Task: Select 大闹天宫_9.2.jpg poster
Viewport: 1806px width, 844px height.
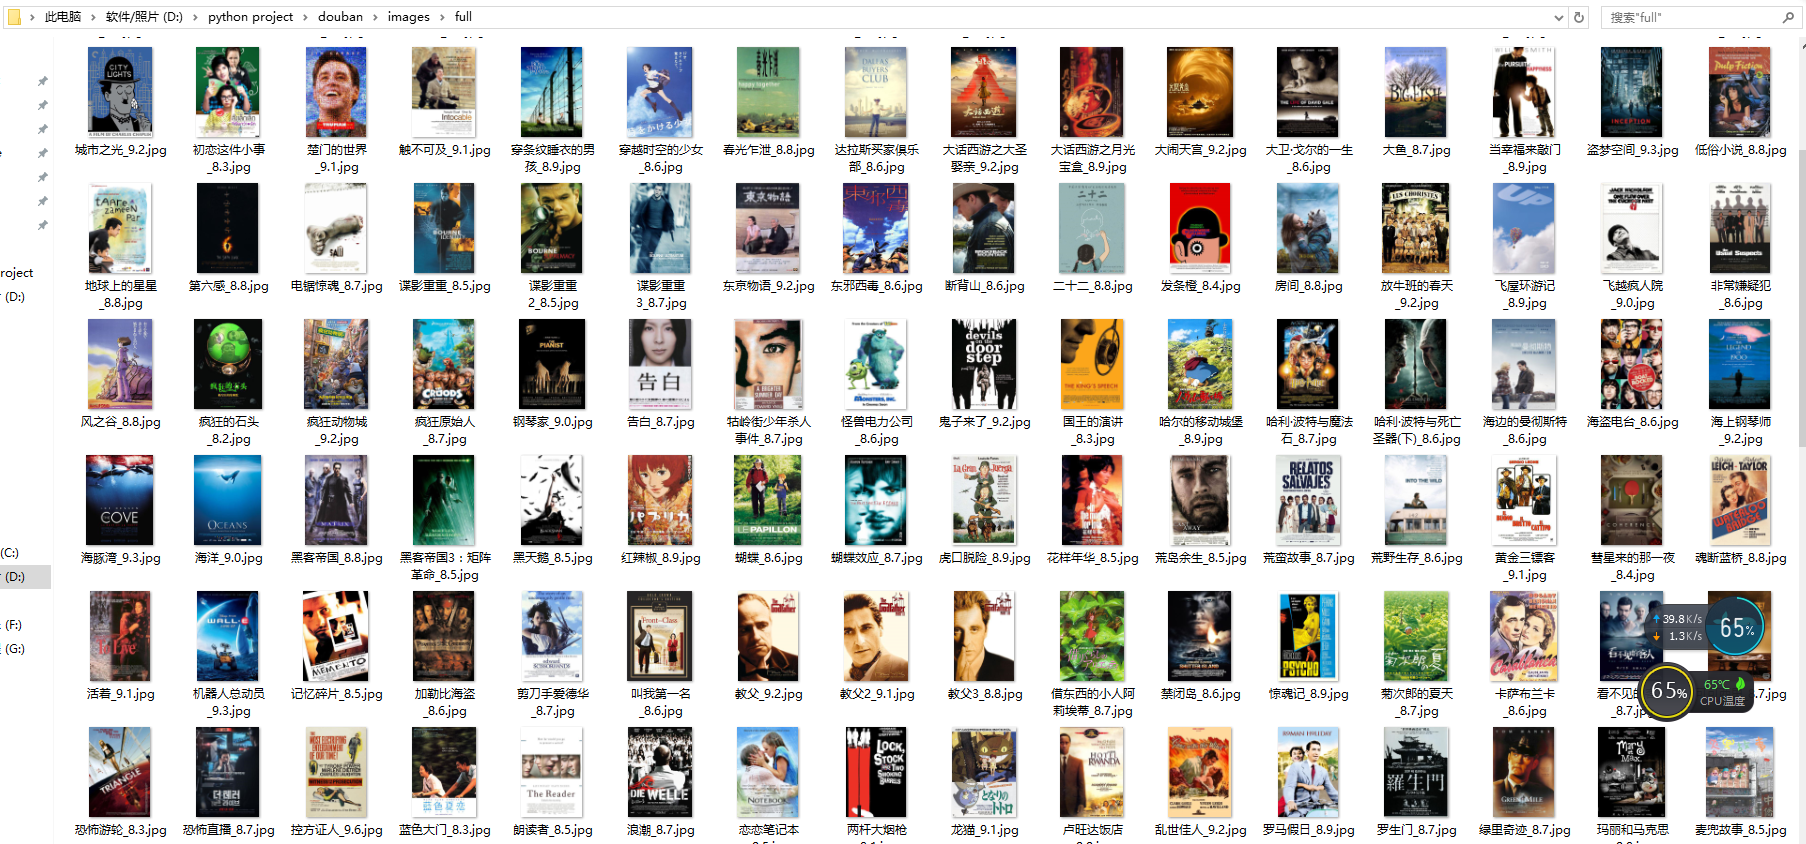Action: point(1200,92)
